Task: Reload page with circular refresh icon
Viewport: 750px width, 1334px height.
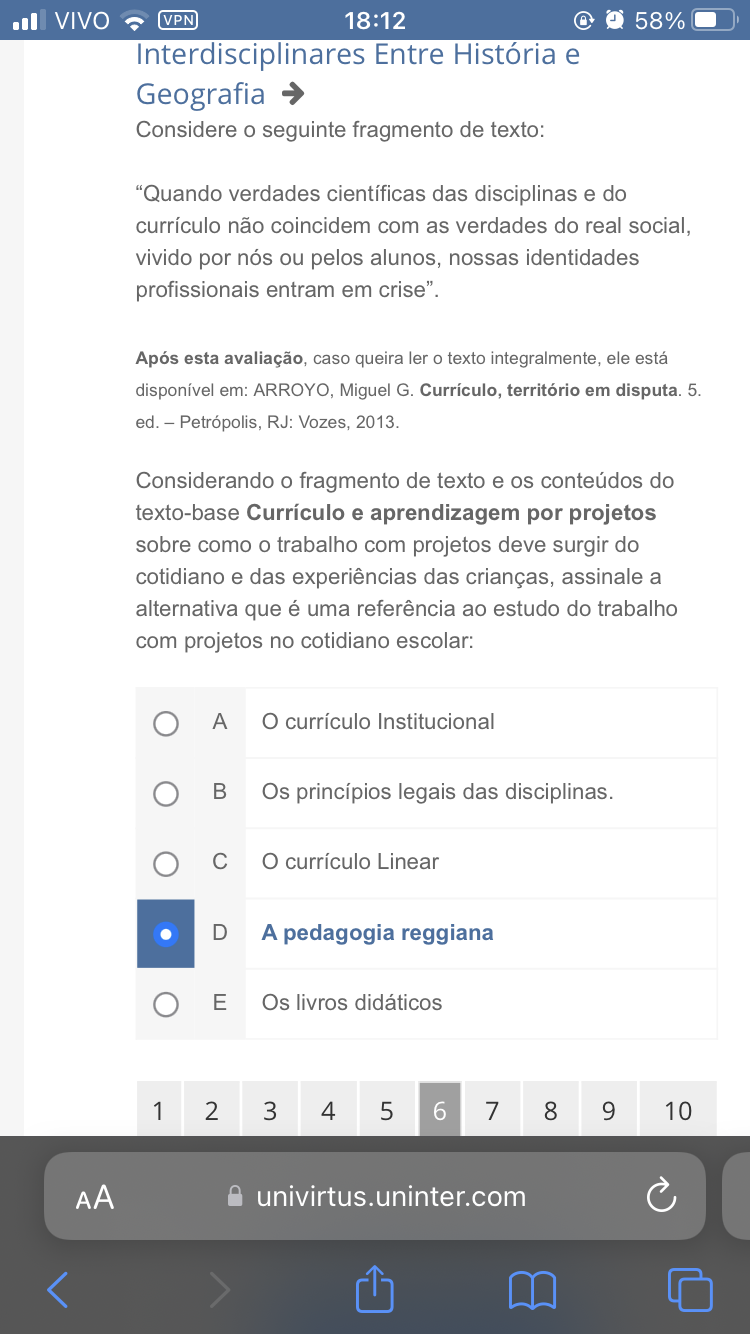Action: [662, 1196]
